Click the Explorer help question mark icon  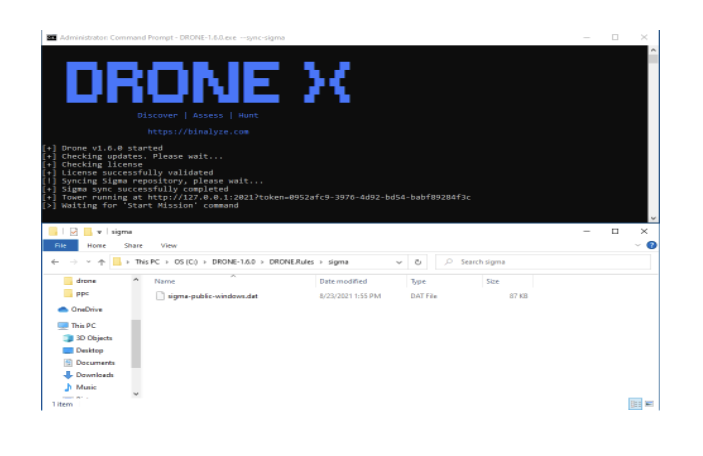tap(651, 245)
